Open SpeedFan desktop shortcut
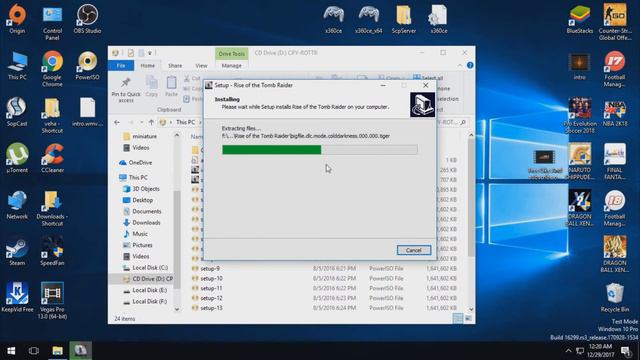 pos(52,251)
